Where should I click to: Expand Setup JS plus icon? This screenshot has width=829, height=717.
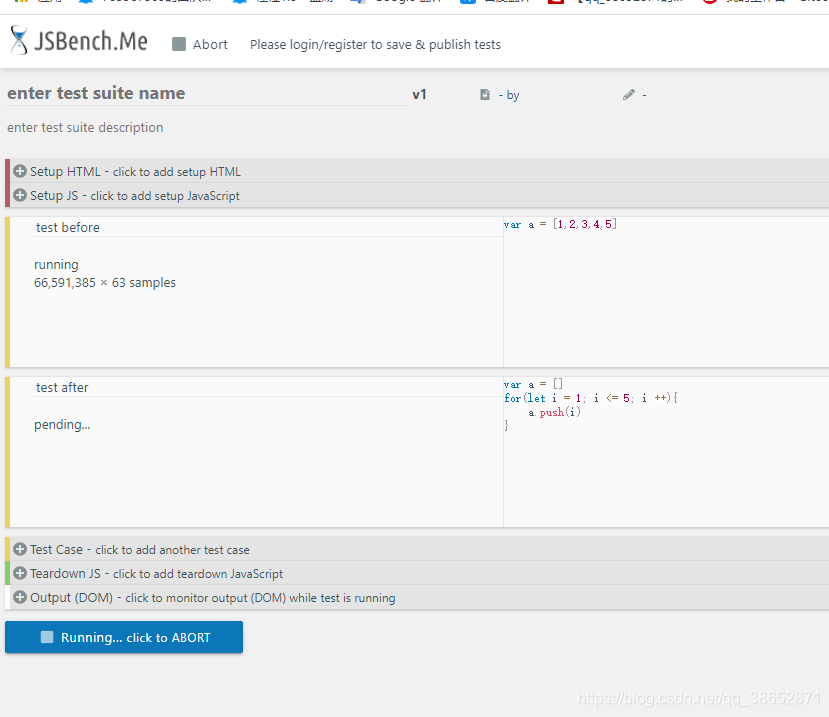pos(20,195)
